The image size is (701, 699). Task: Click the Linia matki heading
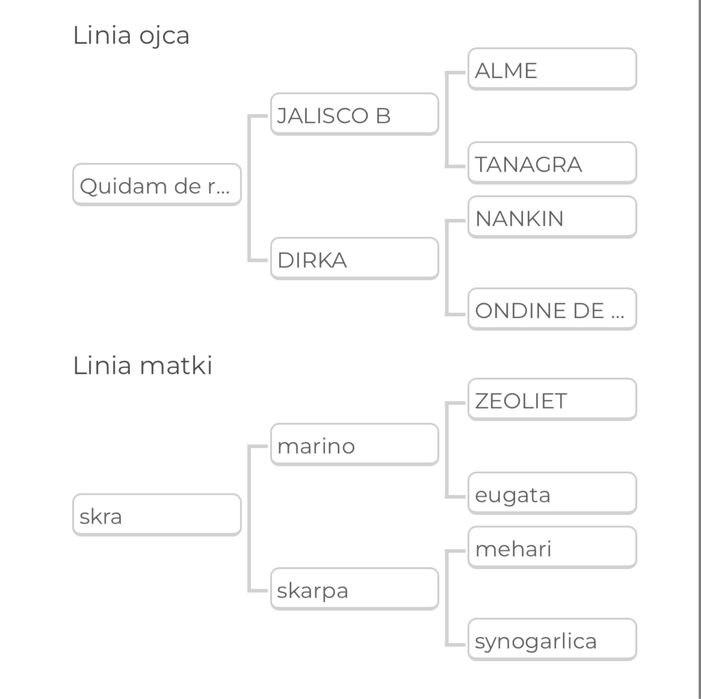click(x=143, y=366)
